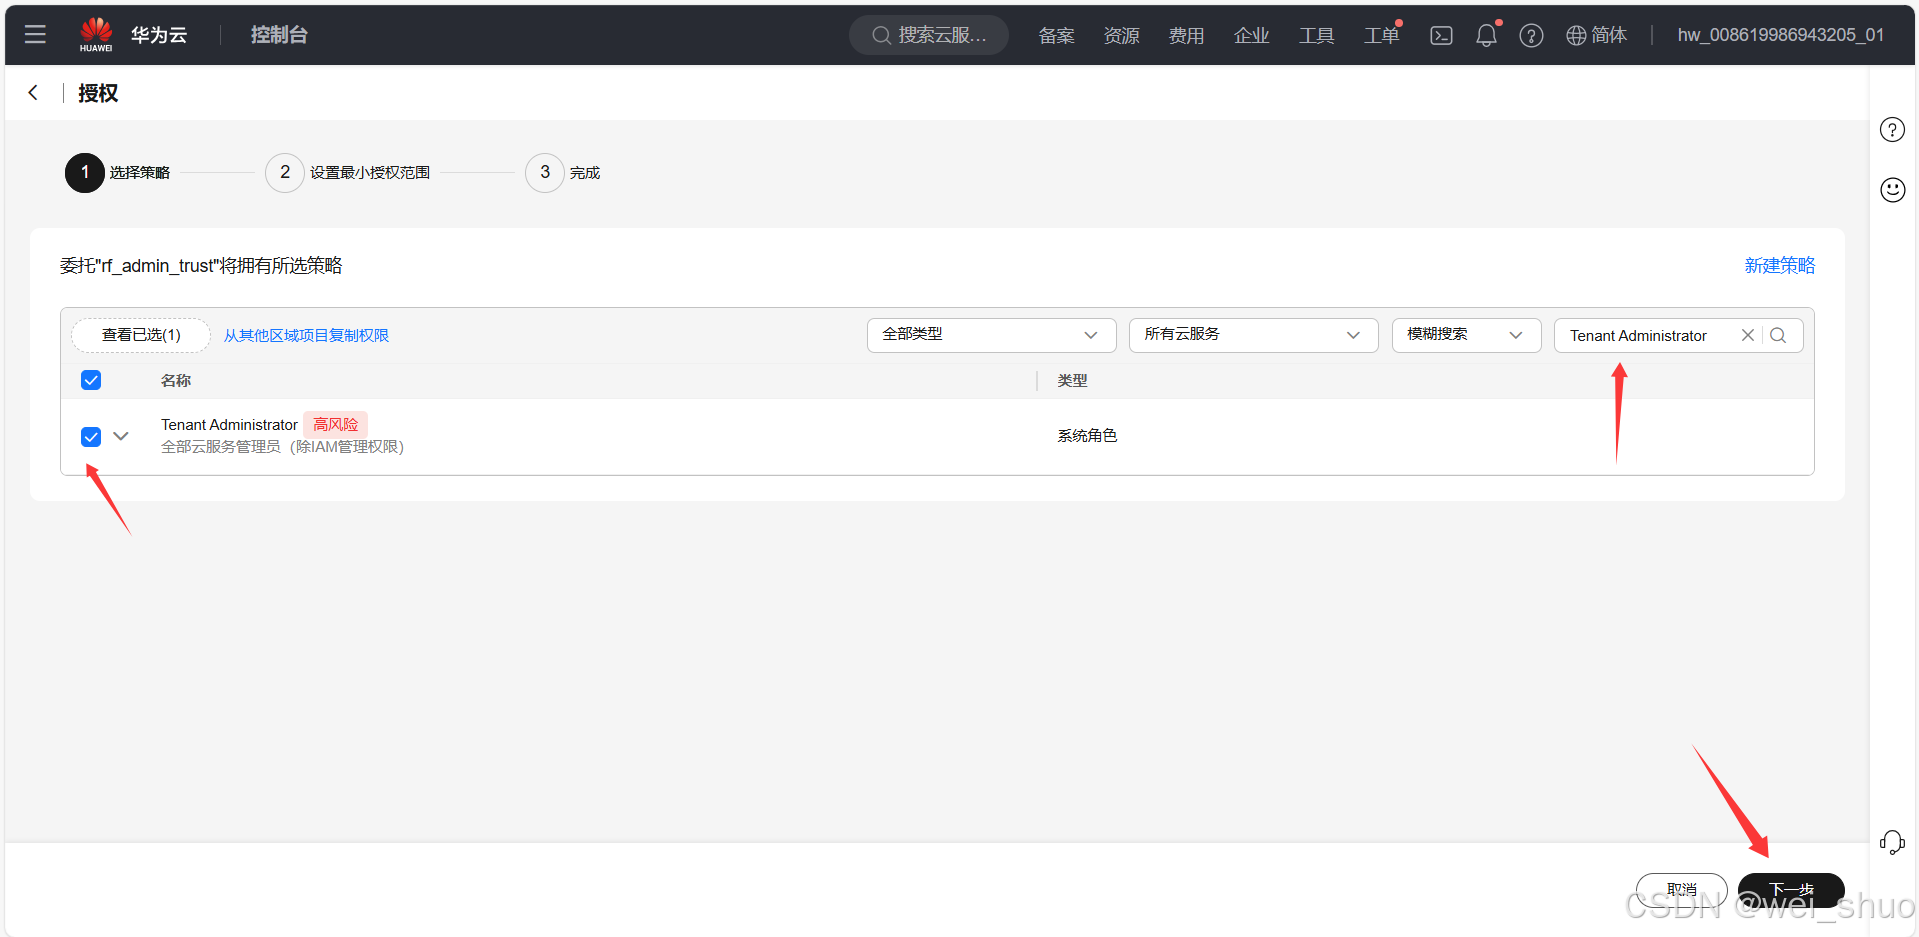Open the 费用 menu

(1186, 35)
